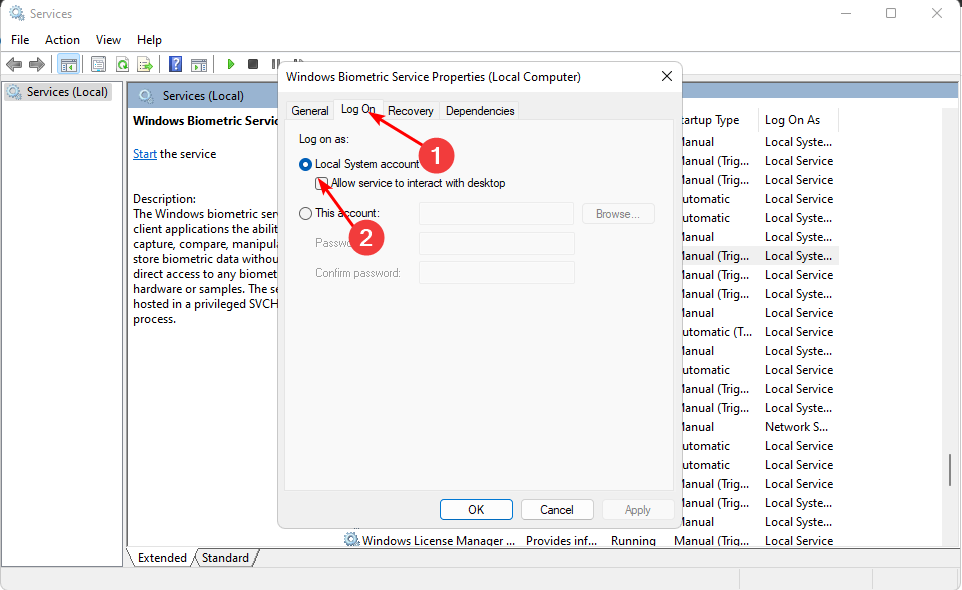This screenshot has height=590, width=962.
Task: Click the icon in the Services (Local) header
Action: [x=146, y=96]
